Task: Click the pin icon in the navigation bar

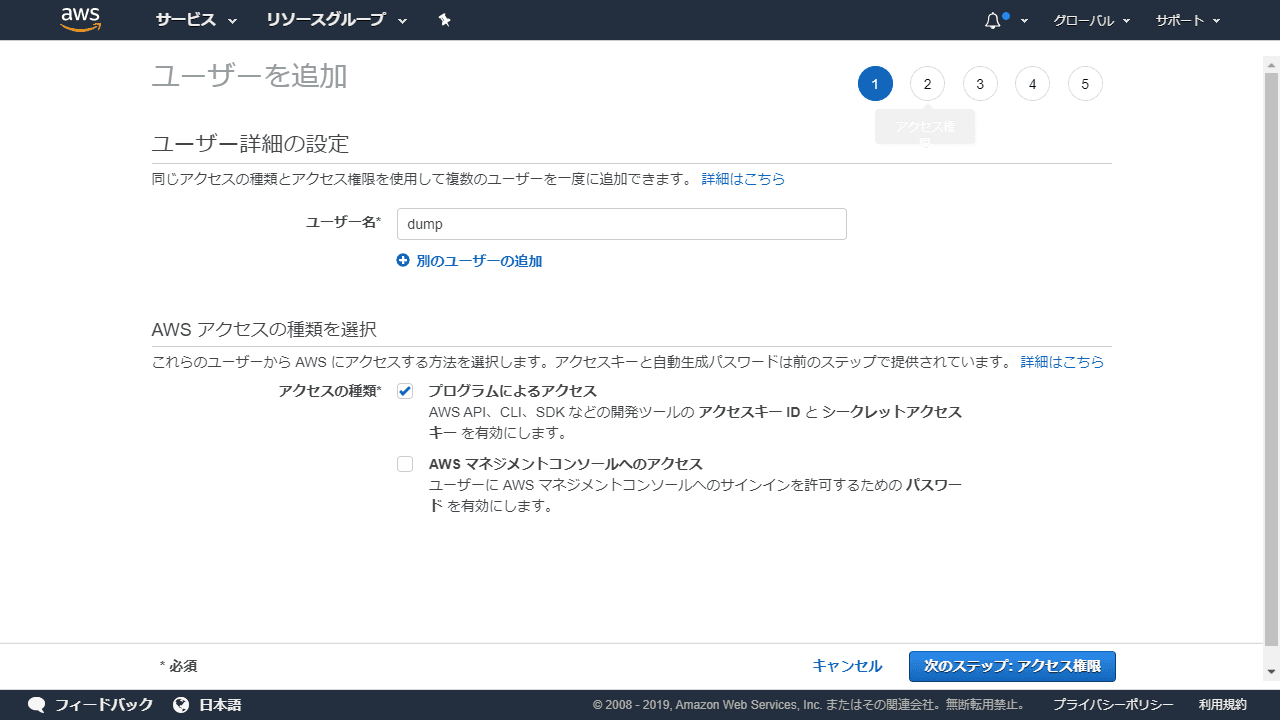Action: (444, 19)
